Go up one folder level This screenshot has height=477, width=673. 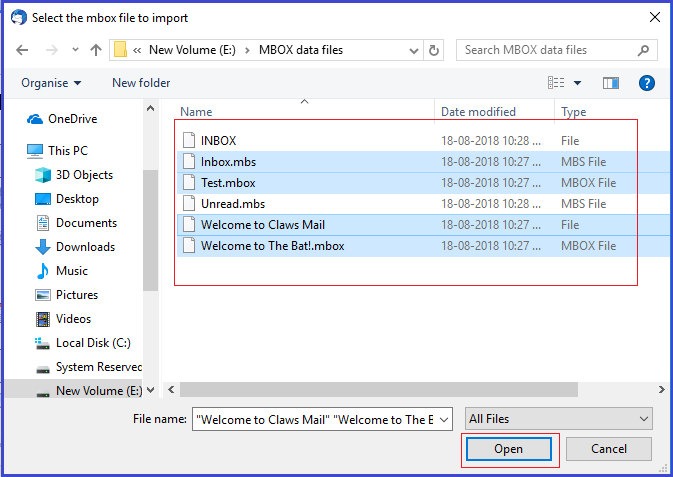[96, 50]
